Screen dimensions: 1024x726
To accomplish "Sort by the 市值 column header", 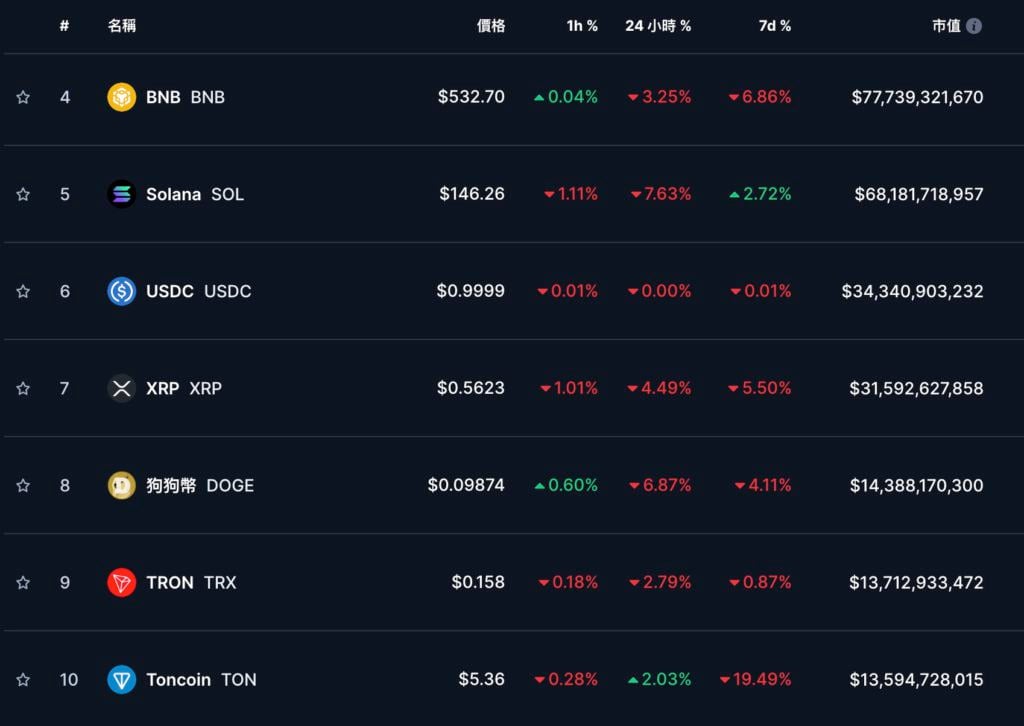I will pyautogui.click(x=946, y=26).
